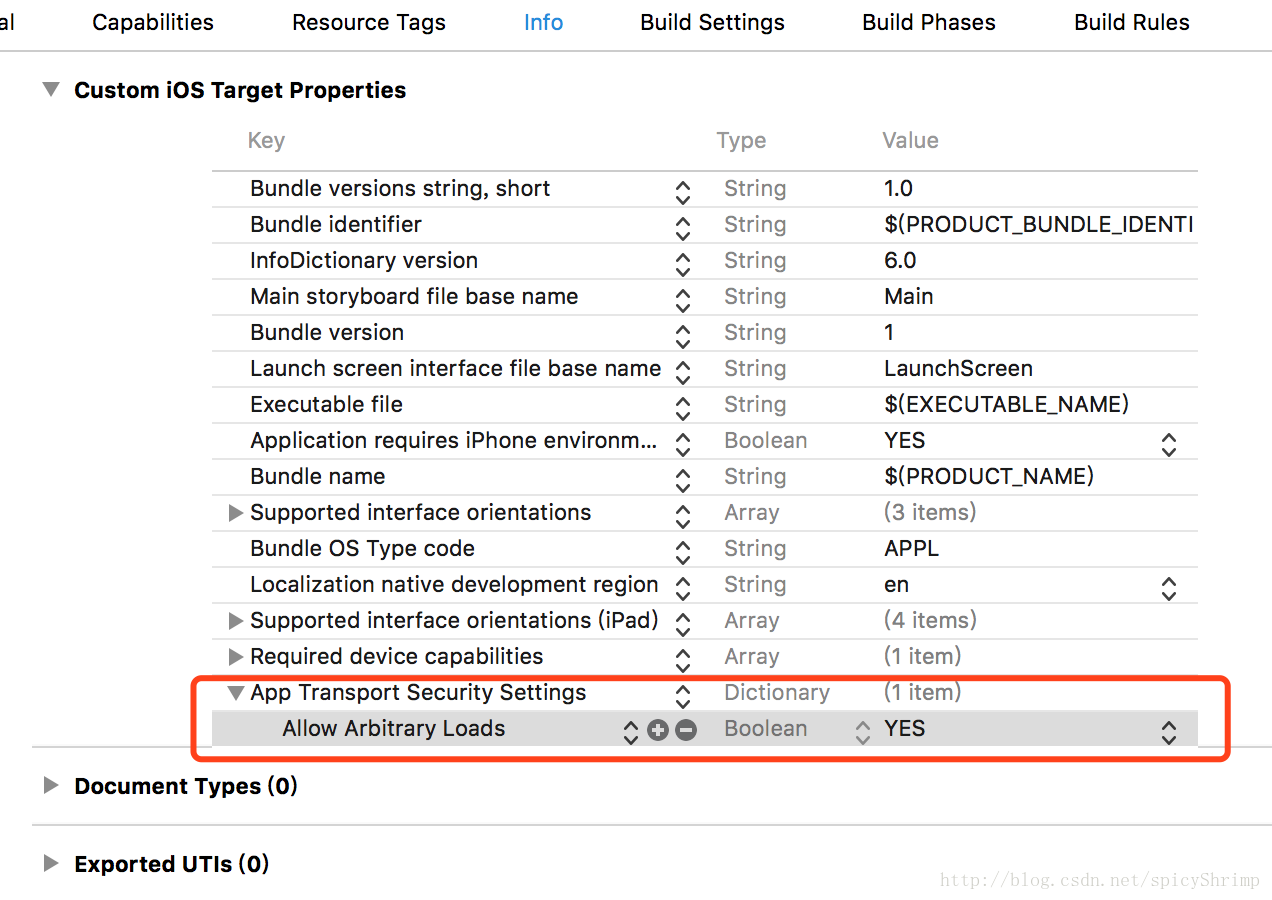Open key stepper for Allow Arbitrary Loads
1272x900 pixels.
click(630, 731)
